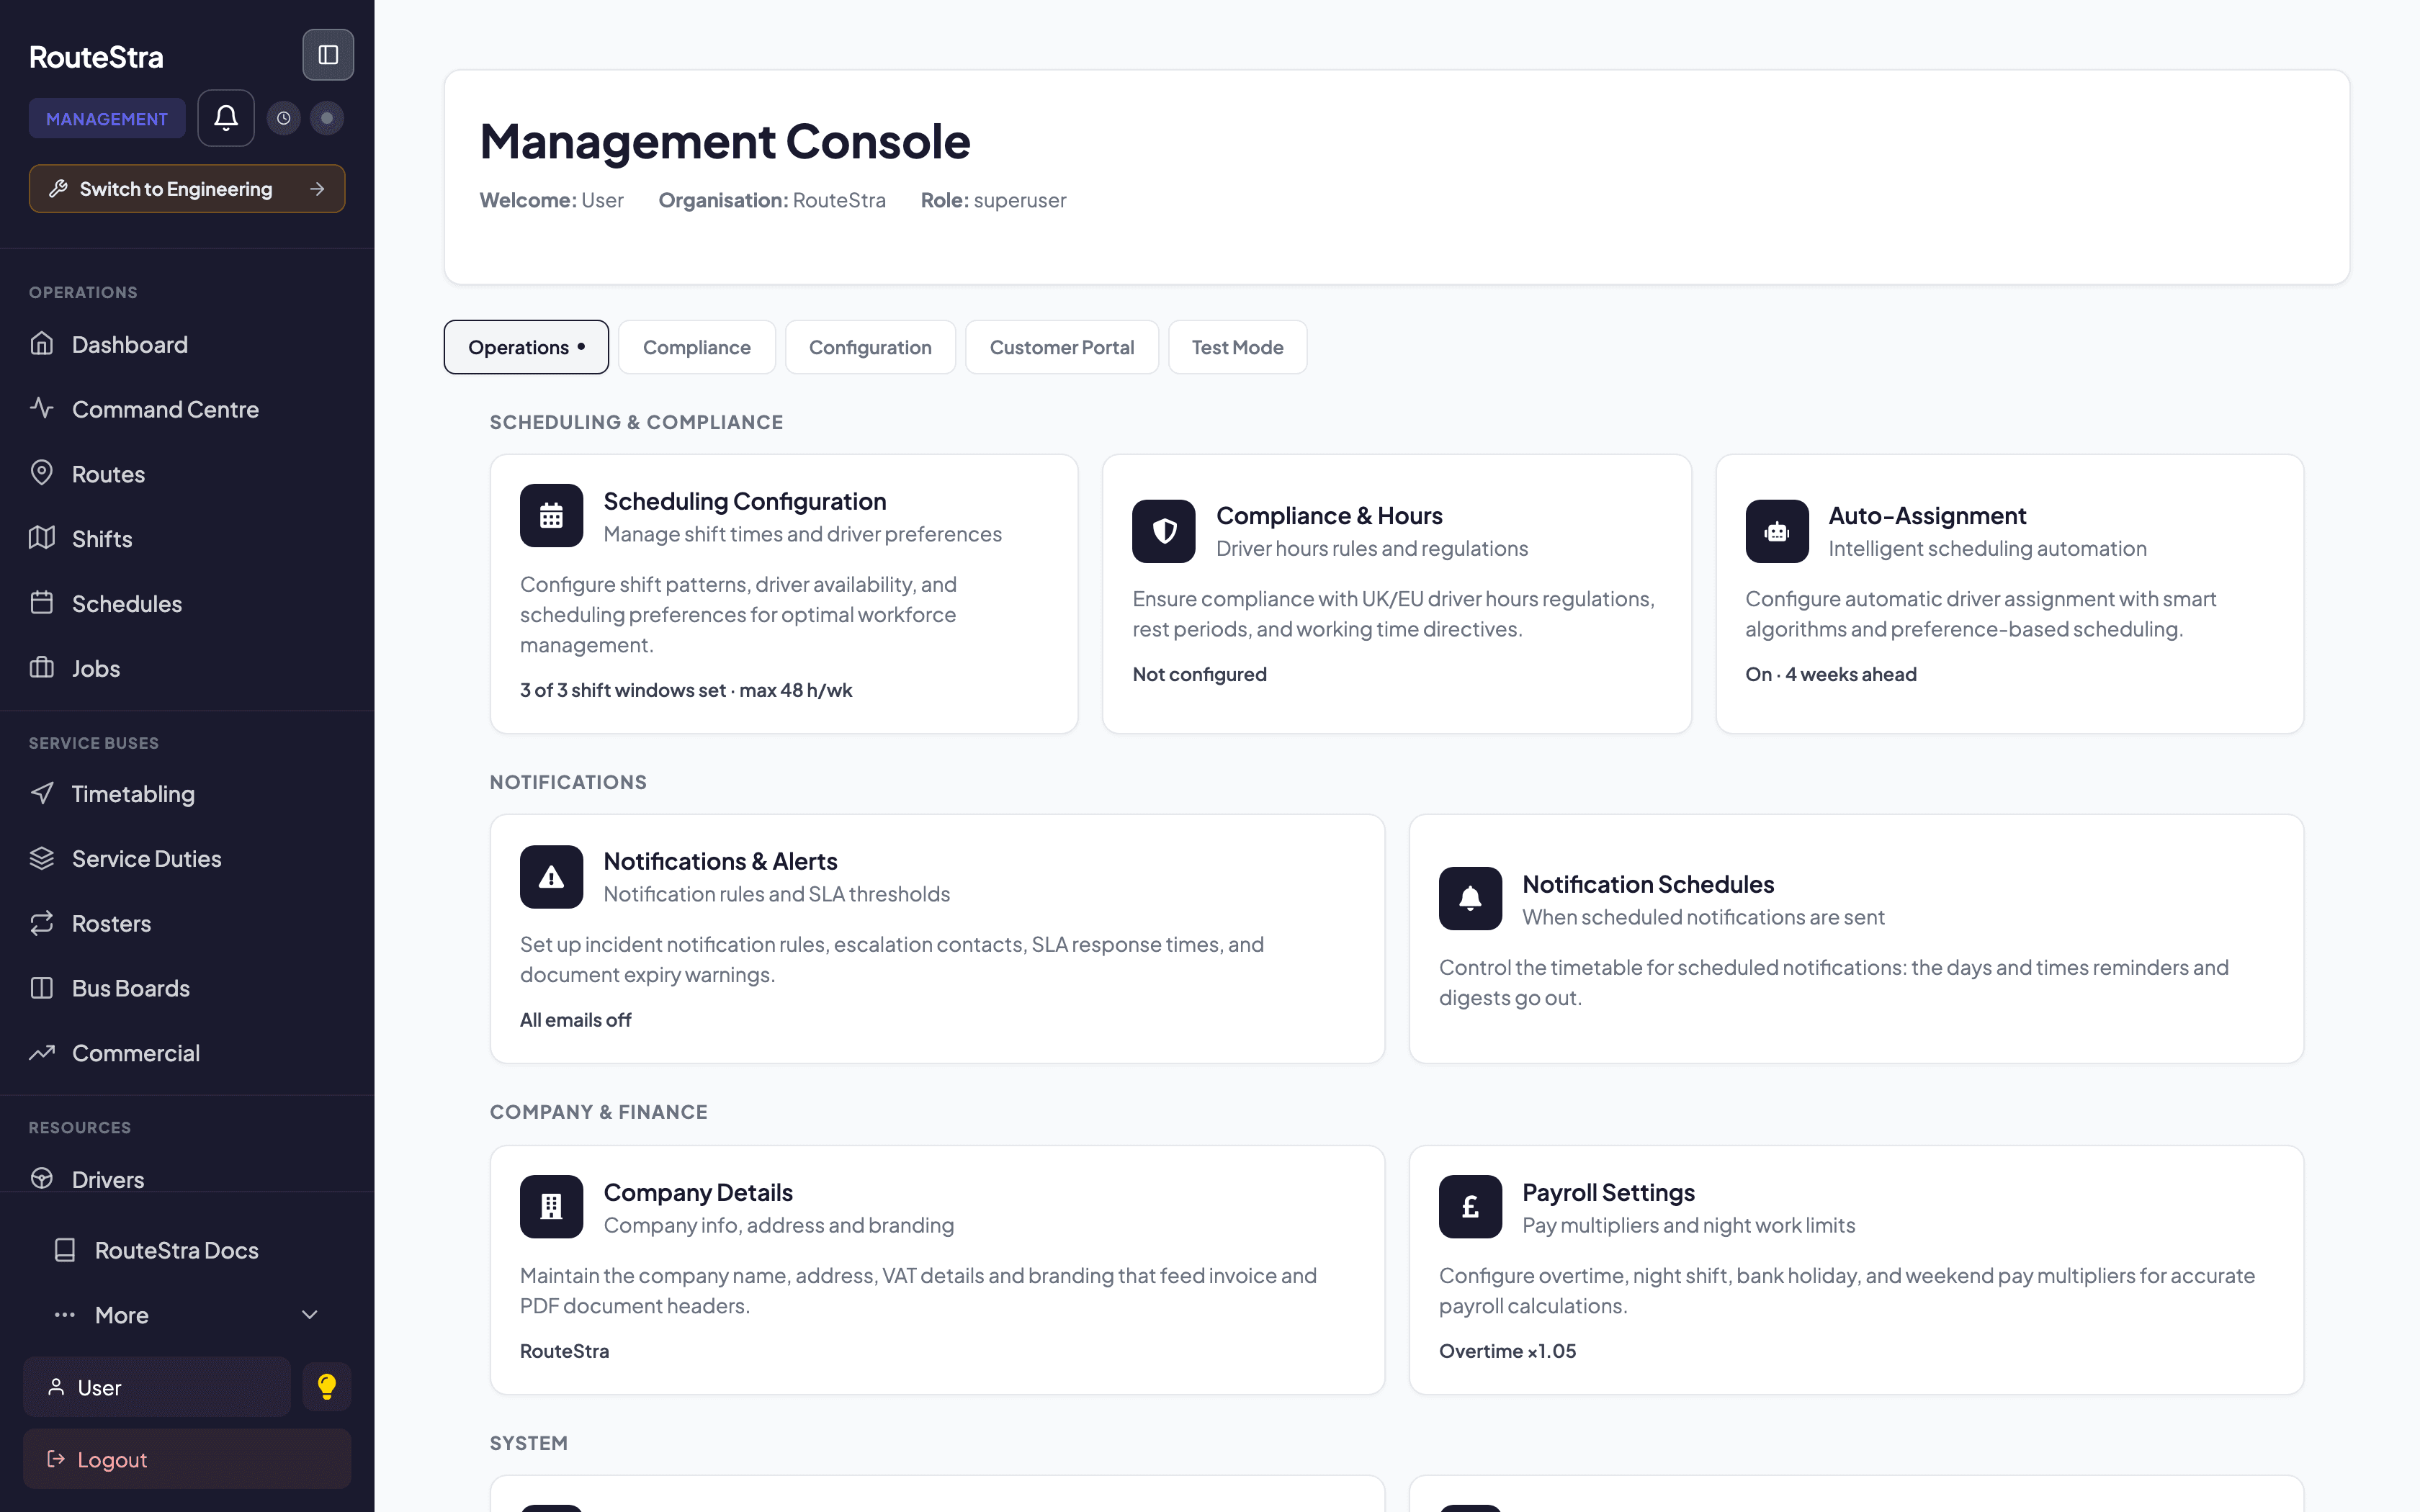
Task: Toggle the round theme dot in sidebar header
Action: tap(326, 118)
